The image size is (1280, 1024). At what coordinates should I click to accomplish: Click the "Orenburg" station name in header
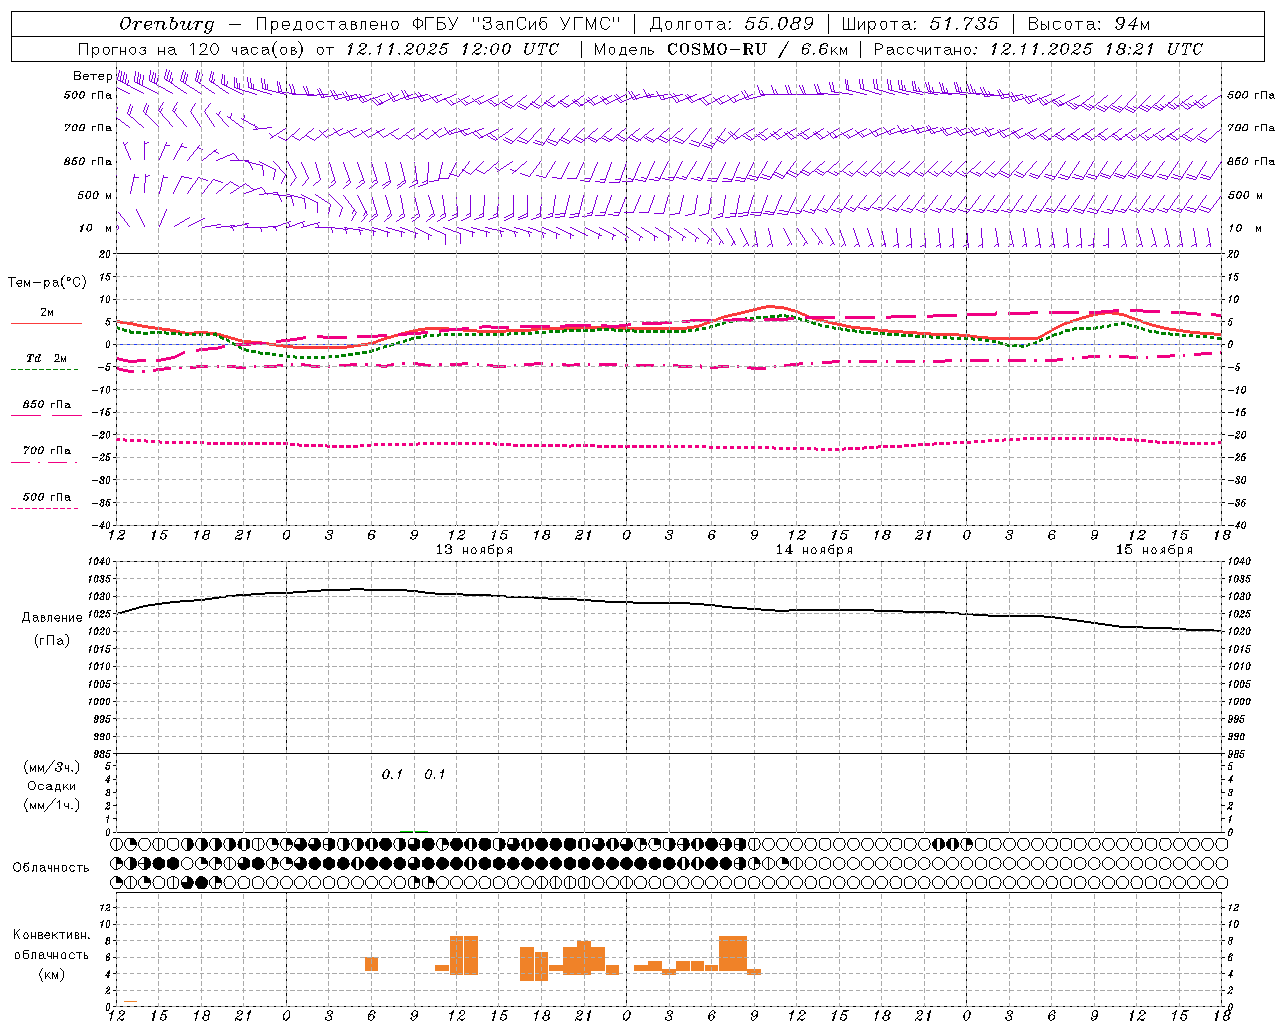coord(167,24)
